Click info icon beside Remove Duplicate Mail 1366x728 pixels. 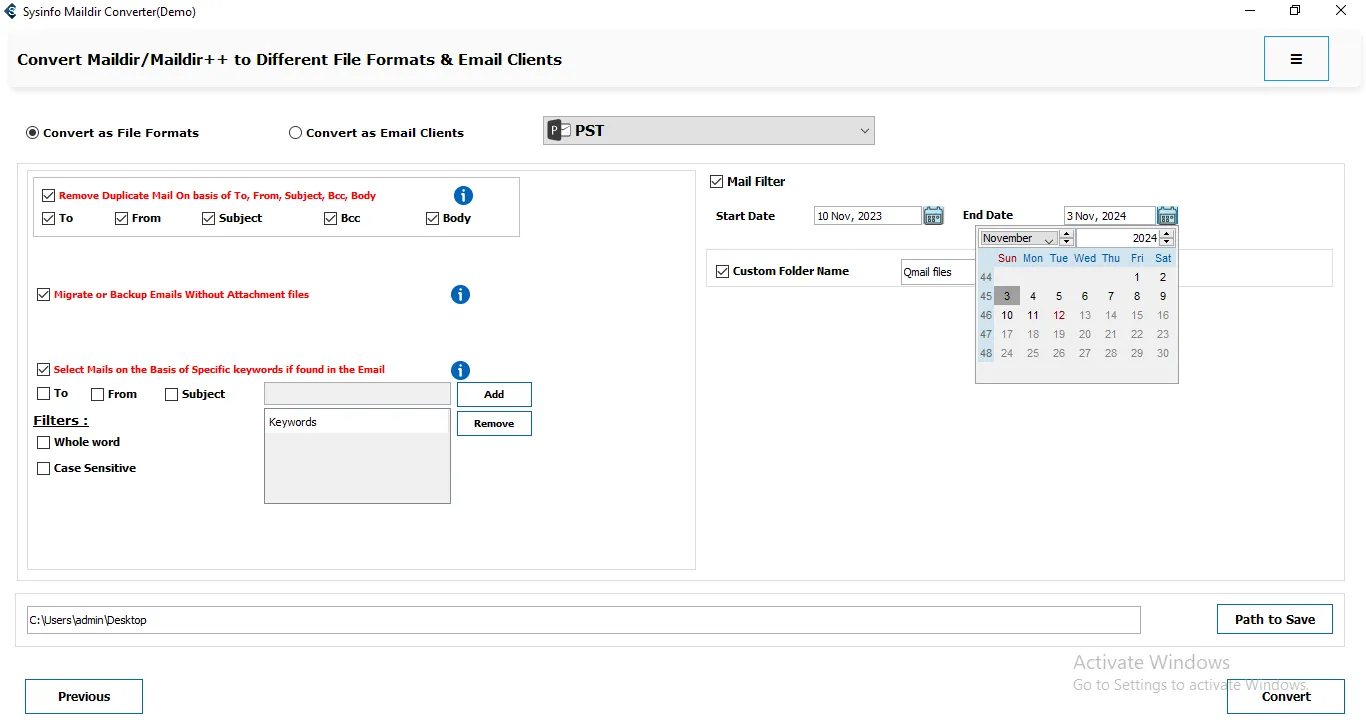pyautogui.click(x=463, y=196)
